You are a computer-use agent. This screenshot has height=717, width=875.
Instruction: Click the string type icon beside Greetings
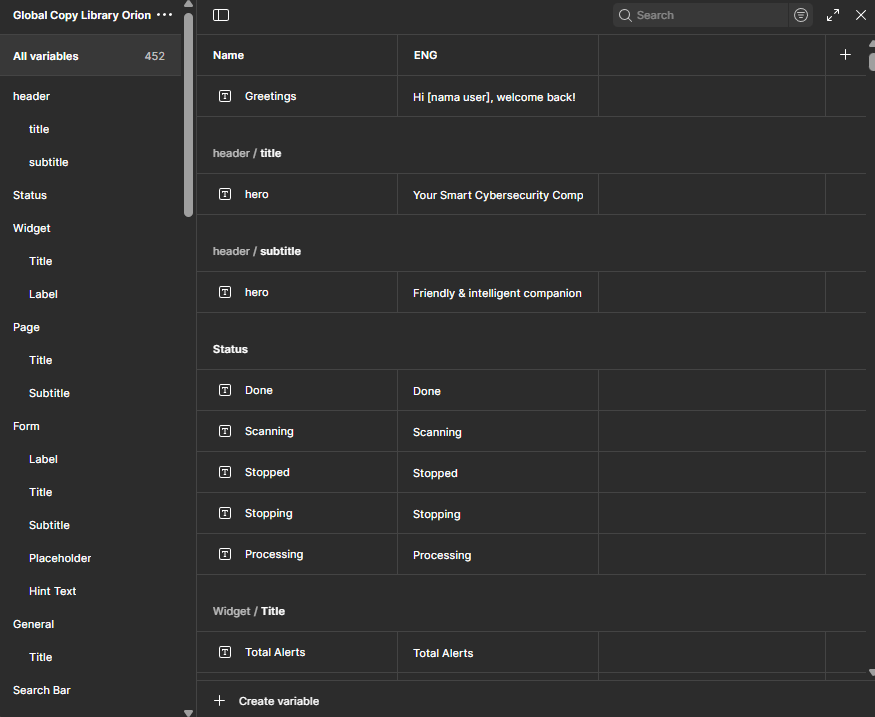(225, 96)
